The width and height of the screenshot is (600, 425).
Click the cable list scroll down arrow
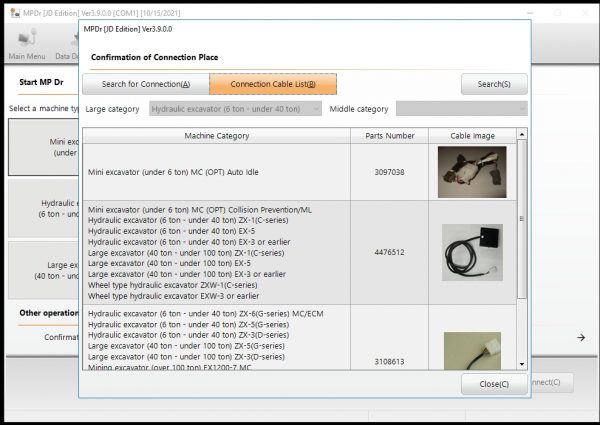(522, 364)
